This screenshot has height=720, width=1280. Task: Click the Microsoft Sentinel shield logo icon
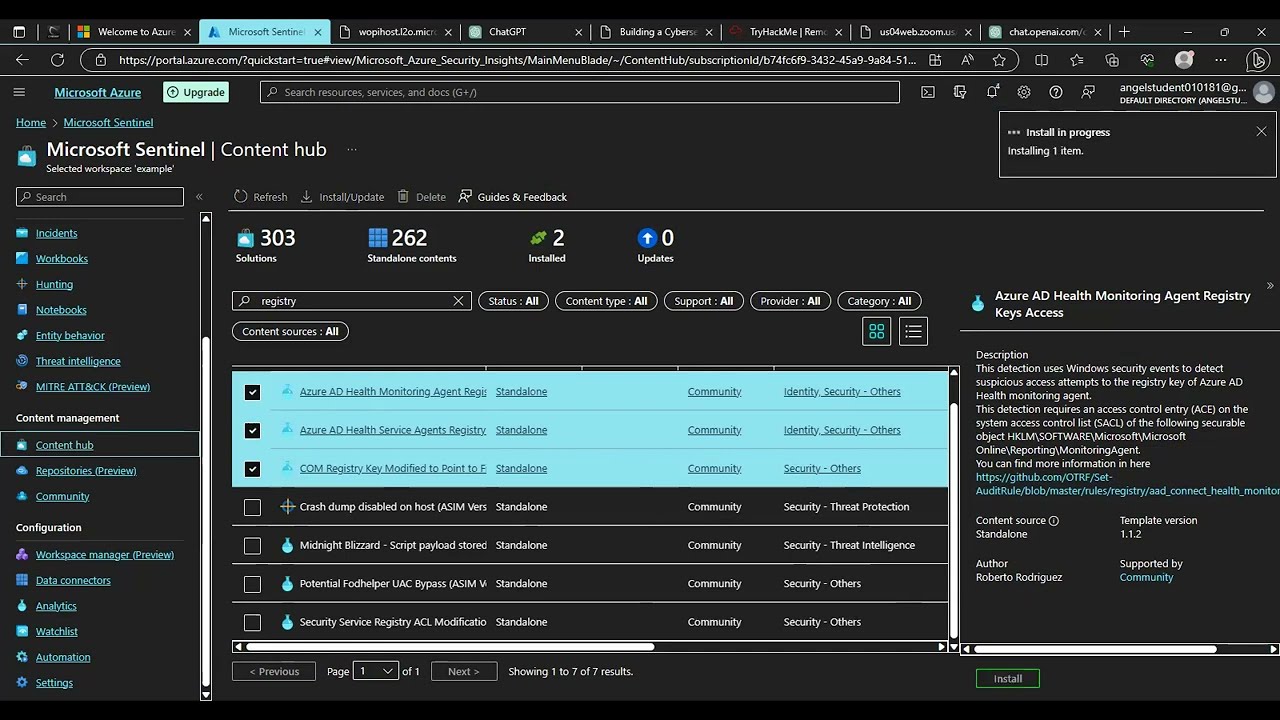tap(27, 156)
